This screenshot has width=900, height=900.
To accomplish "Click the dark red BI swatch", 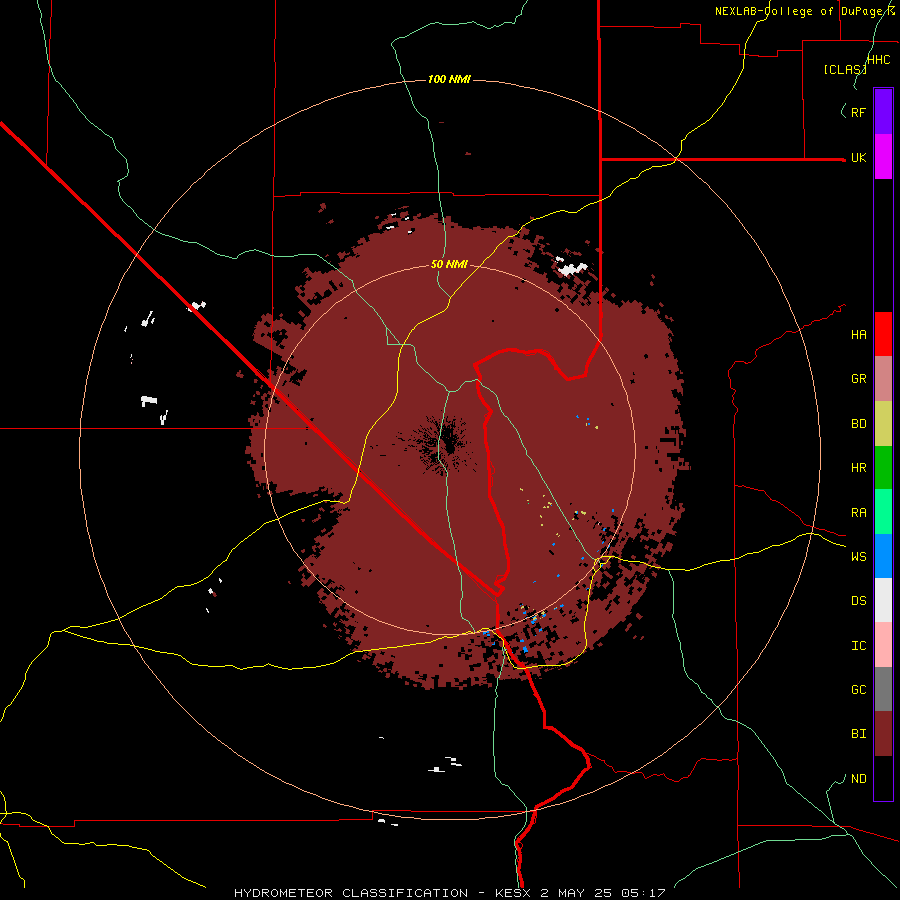I will point(883,734).
